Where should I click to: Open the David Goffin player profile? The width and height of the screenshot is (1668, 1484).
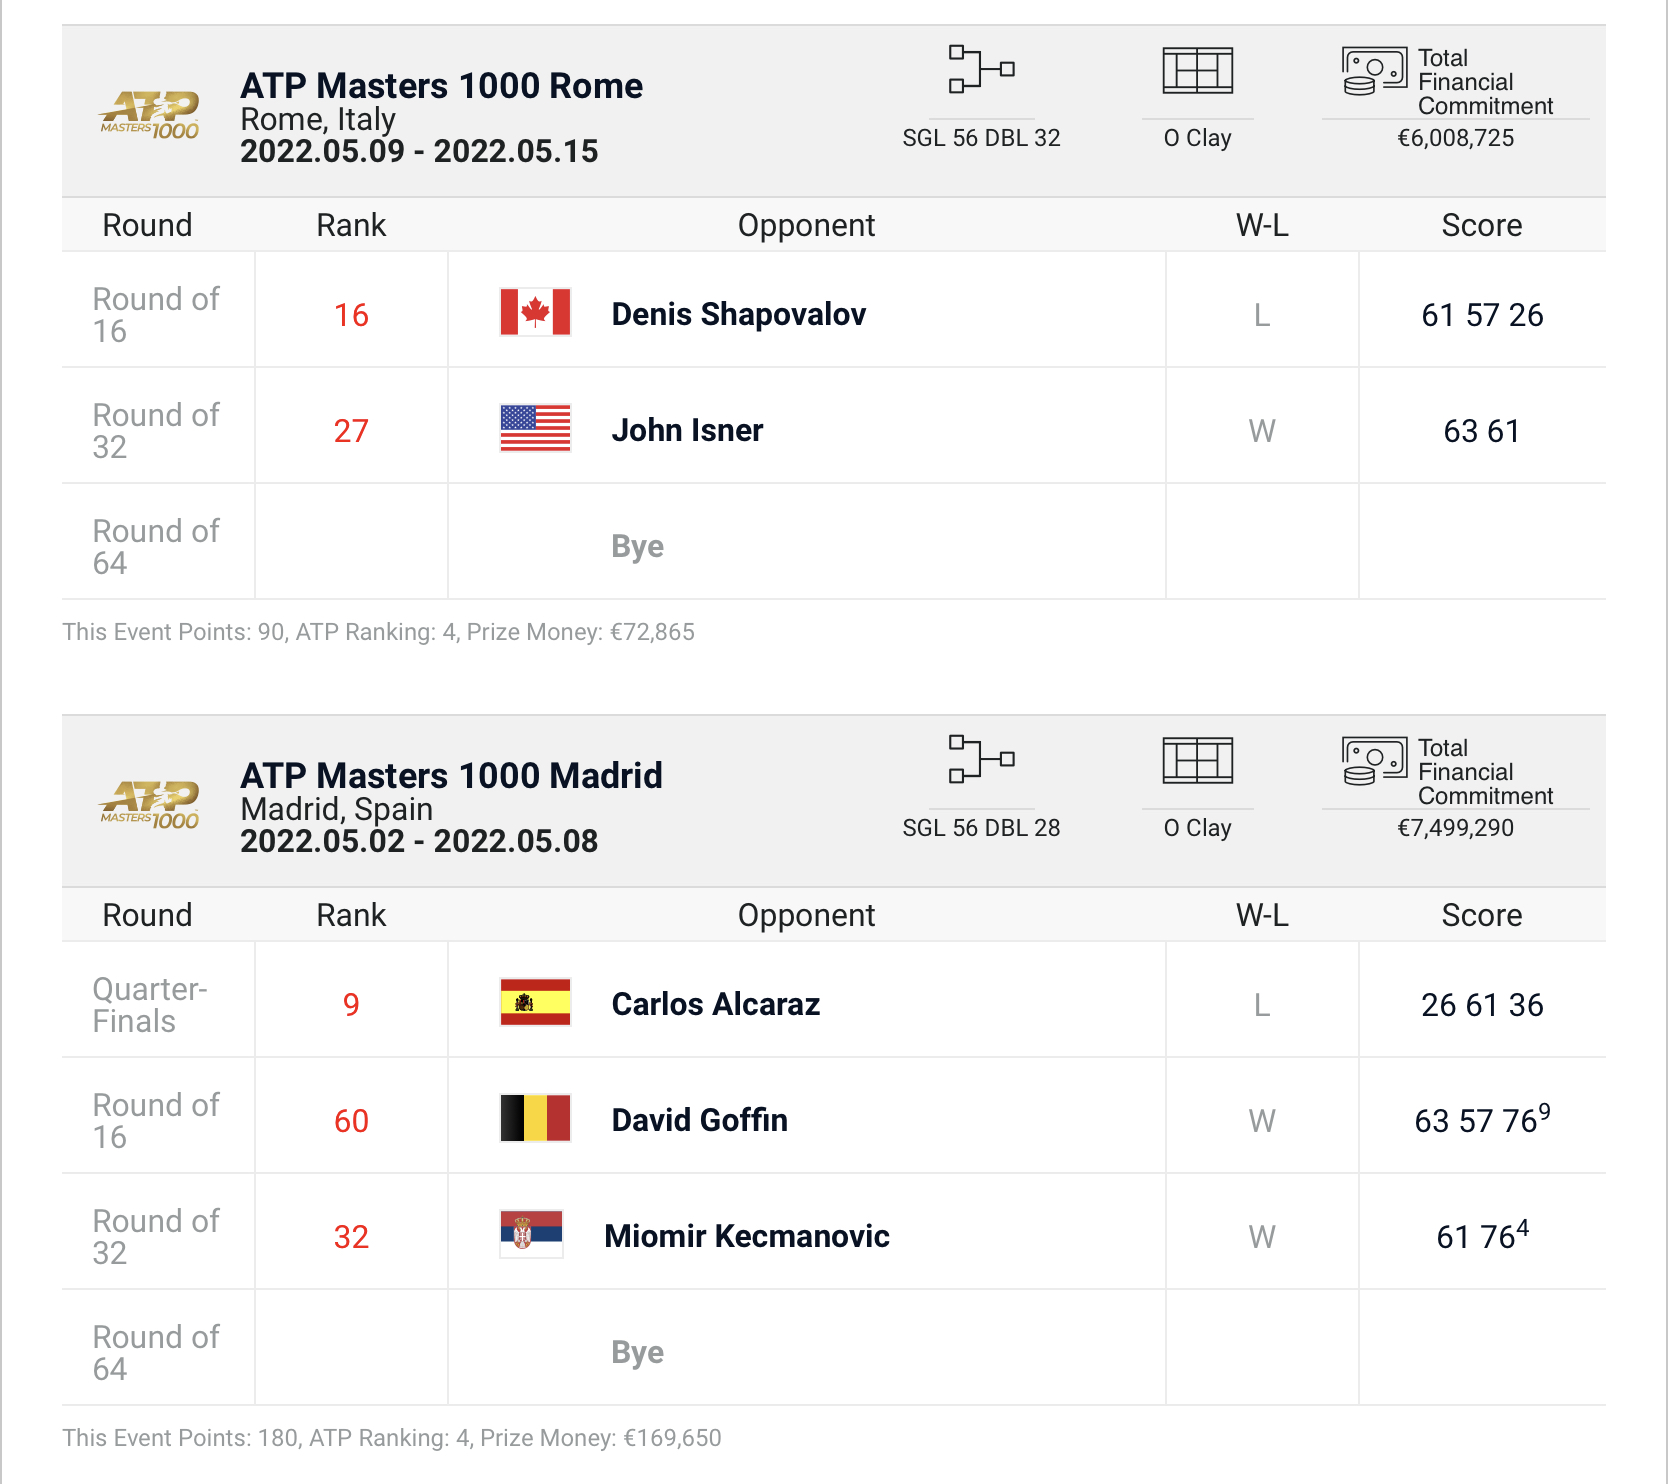[699, 1120]
